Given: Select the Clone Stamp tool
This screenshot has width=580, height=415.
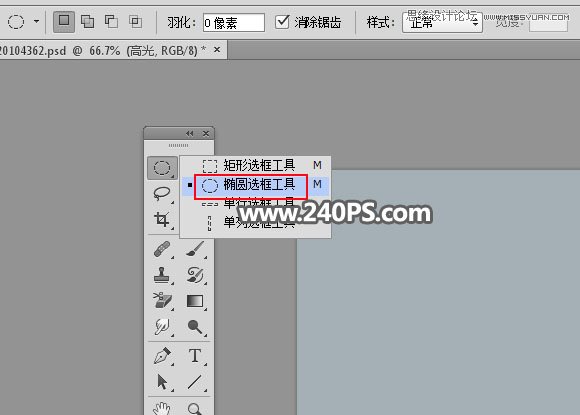Looking at the screenshot, I should tap(162, 276).
